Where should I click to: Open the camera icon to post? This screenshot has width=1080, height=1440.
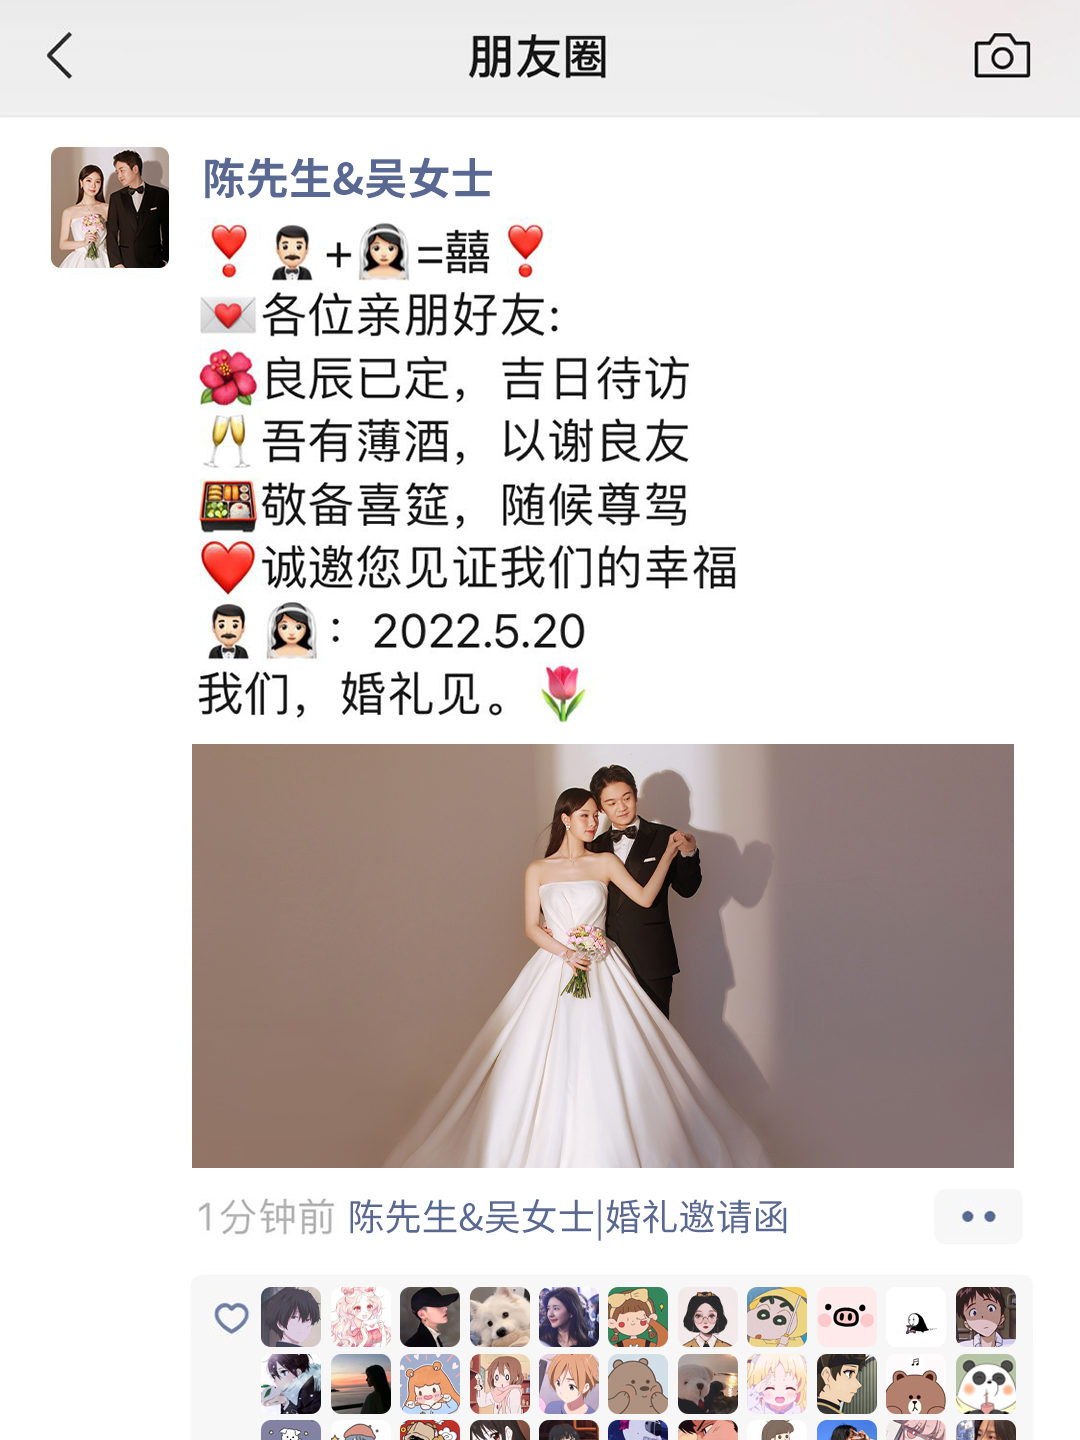click(x=1002, y=56)
